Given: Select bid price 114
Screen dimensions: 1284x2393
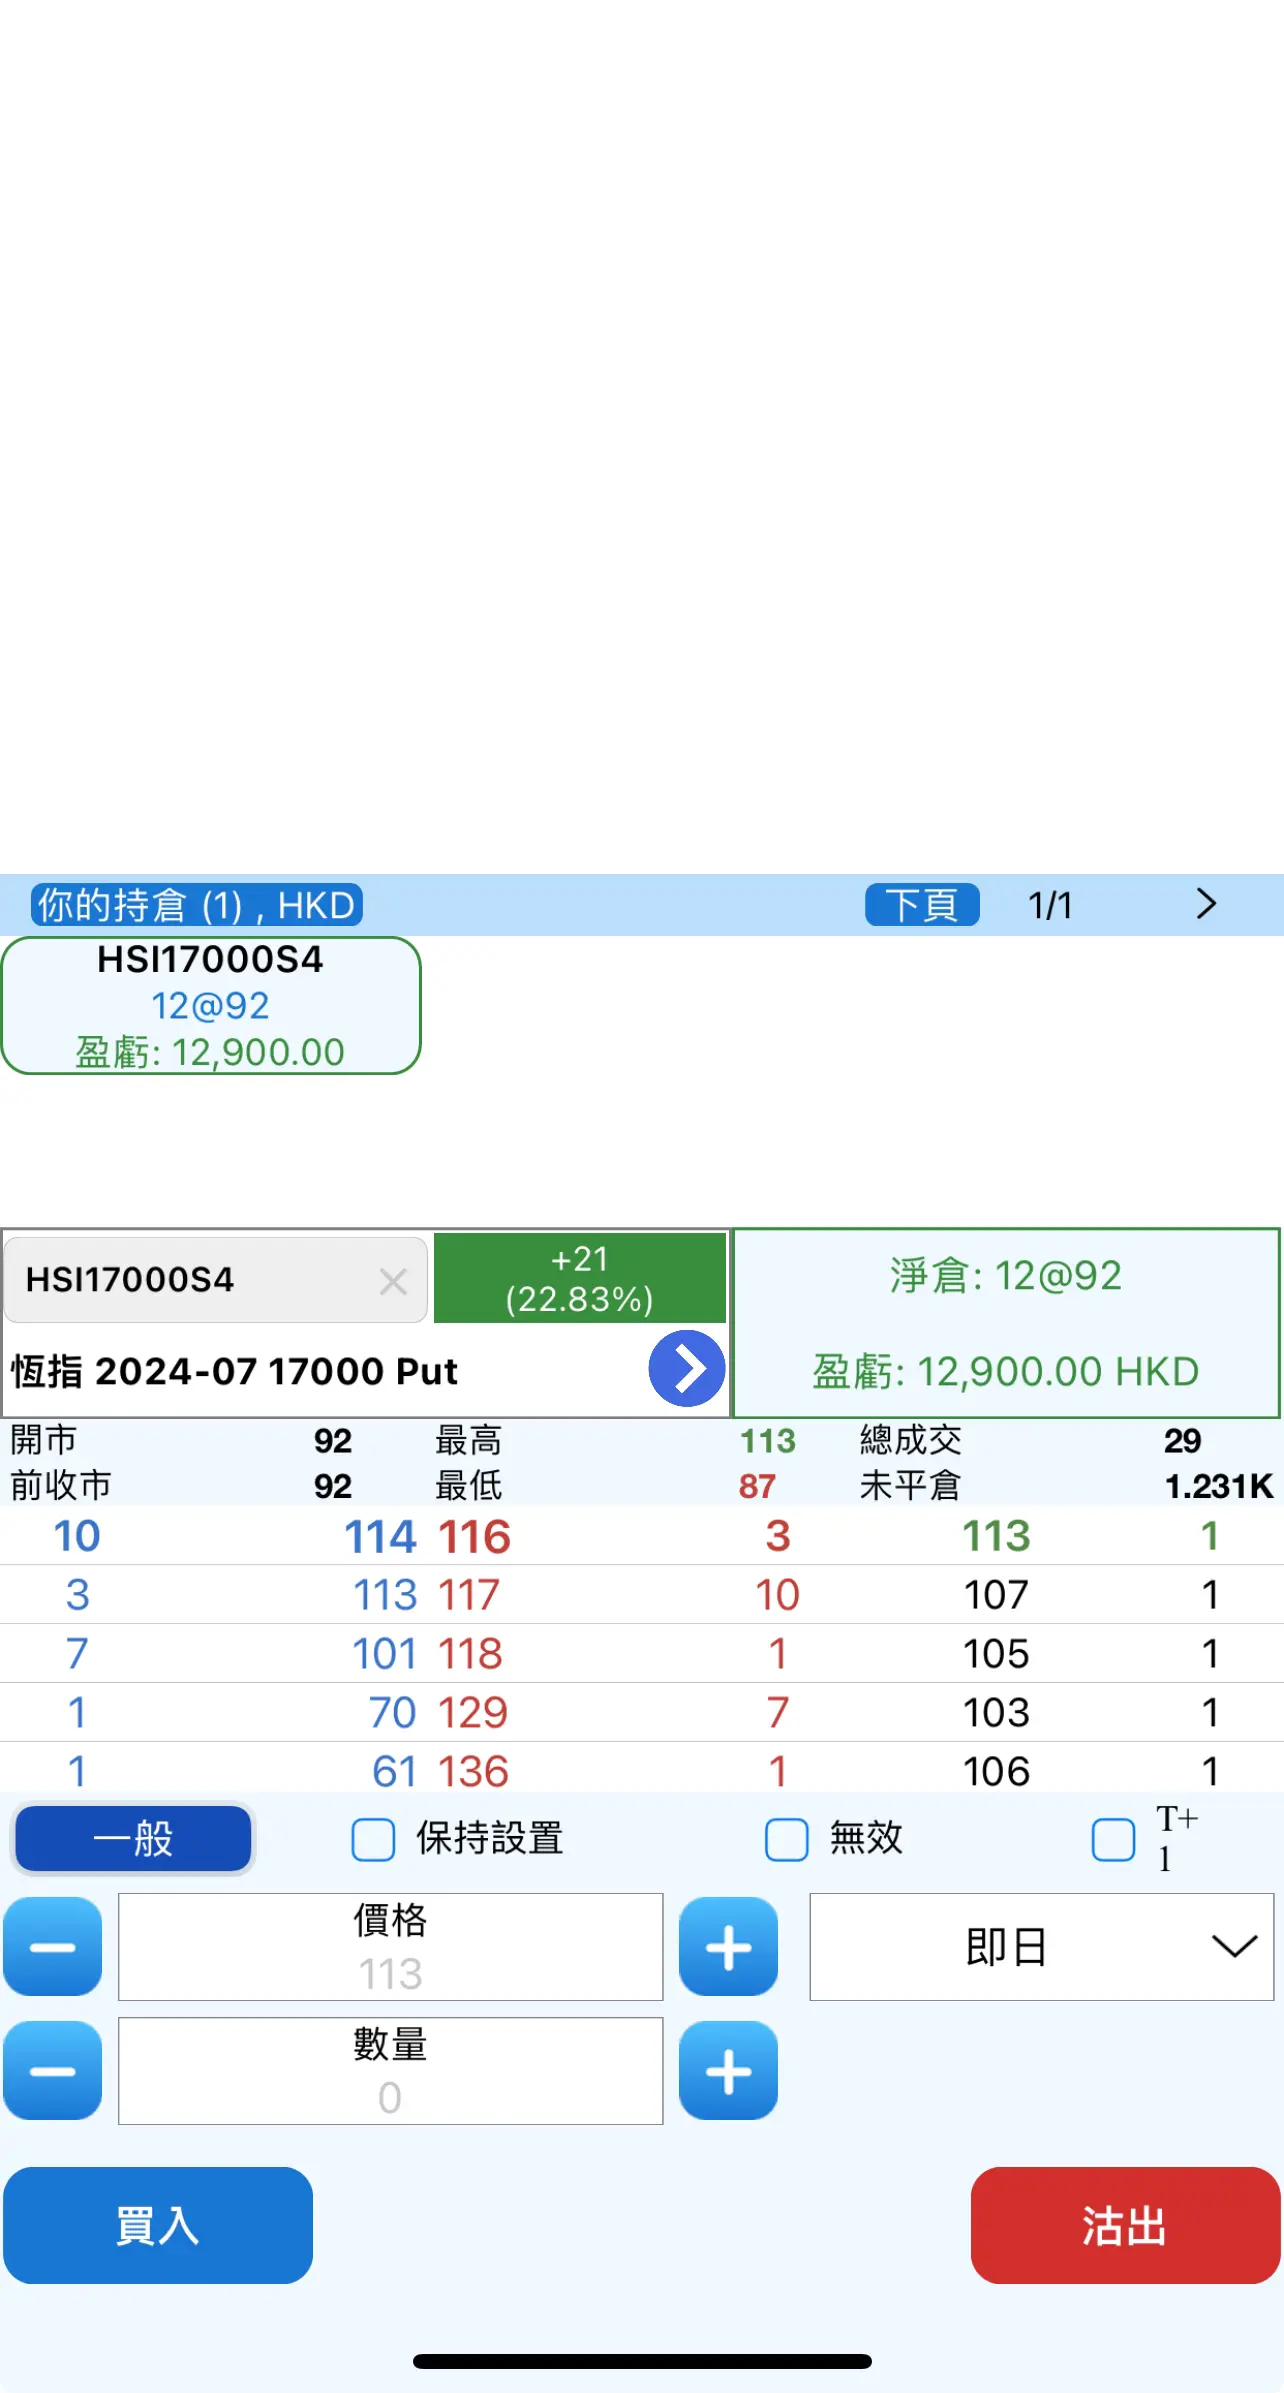Looking at the screenshot, I should 380,1537.
